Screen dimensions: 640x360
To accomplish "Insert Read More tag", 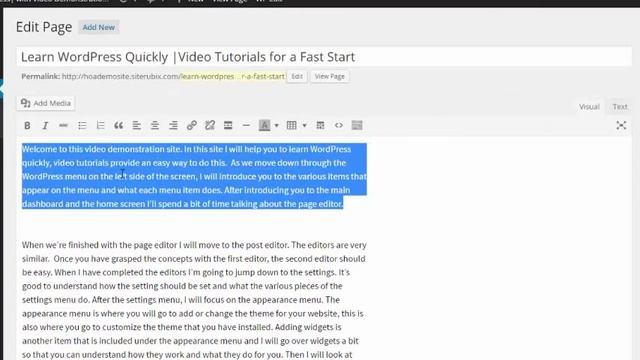I will [228, 125].
